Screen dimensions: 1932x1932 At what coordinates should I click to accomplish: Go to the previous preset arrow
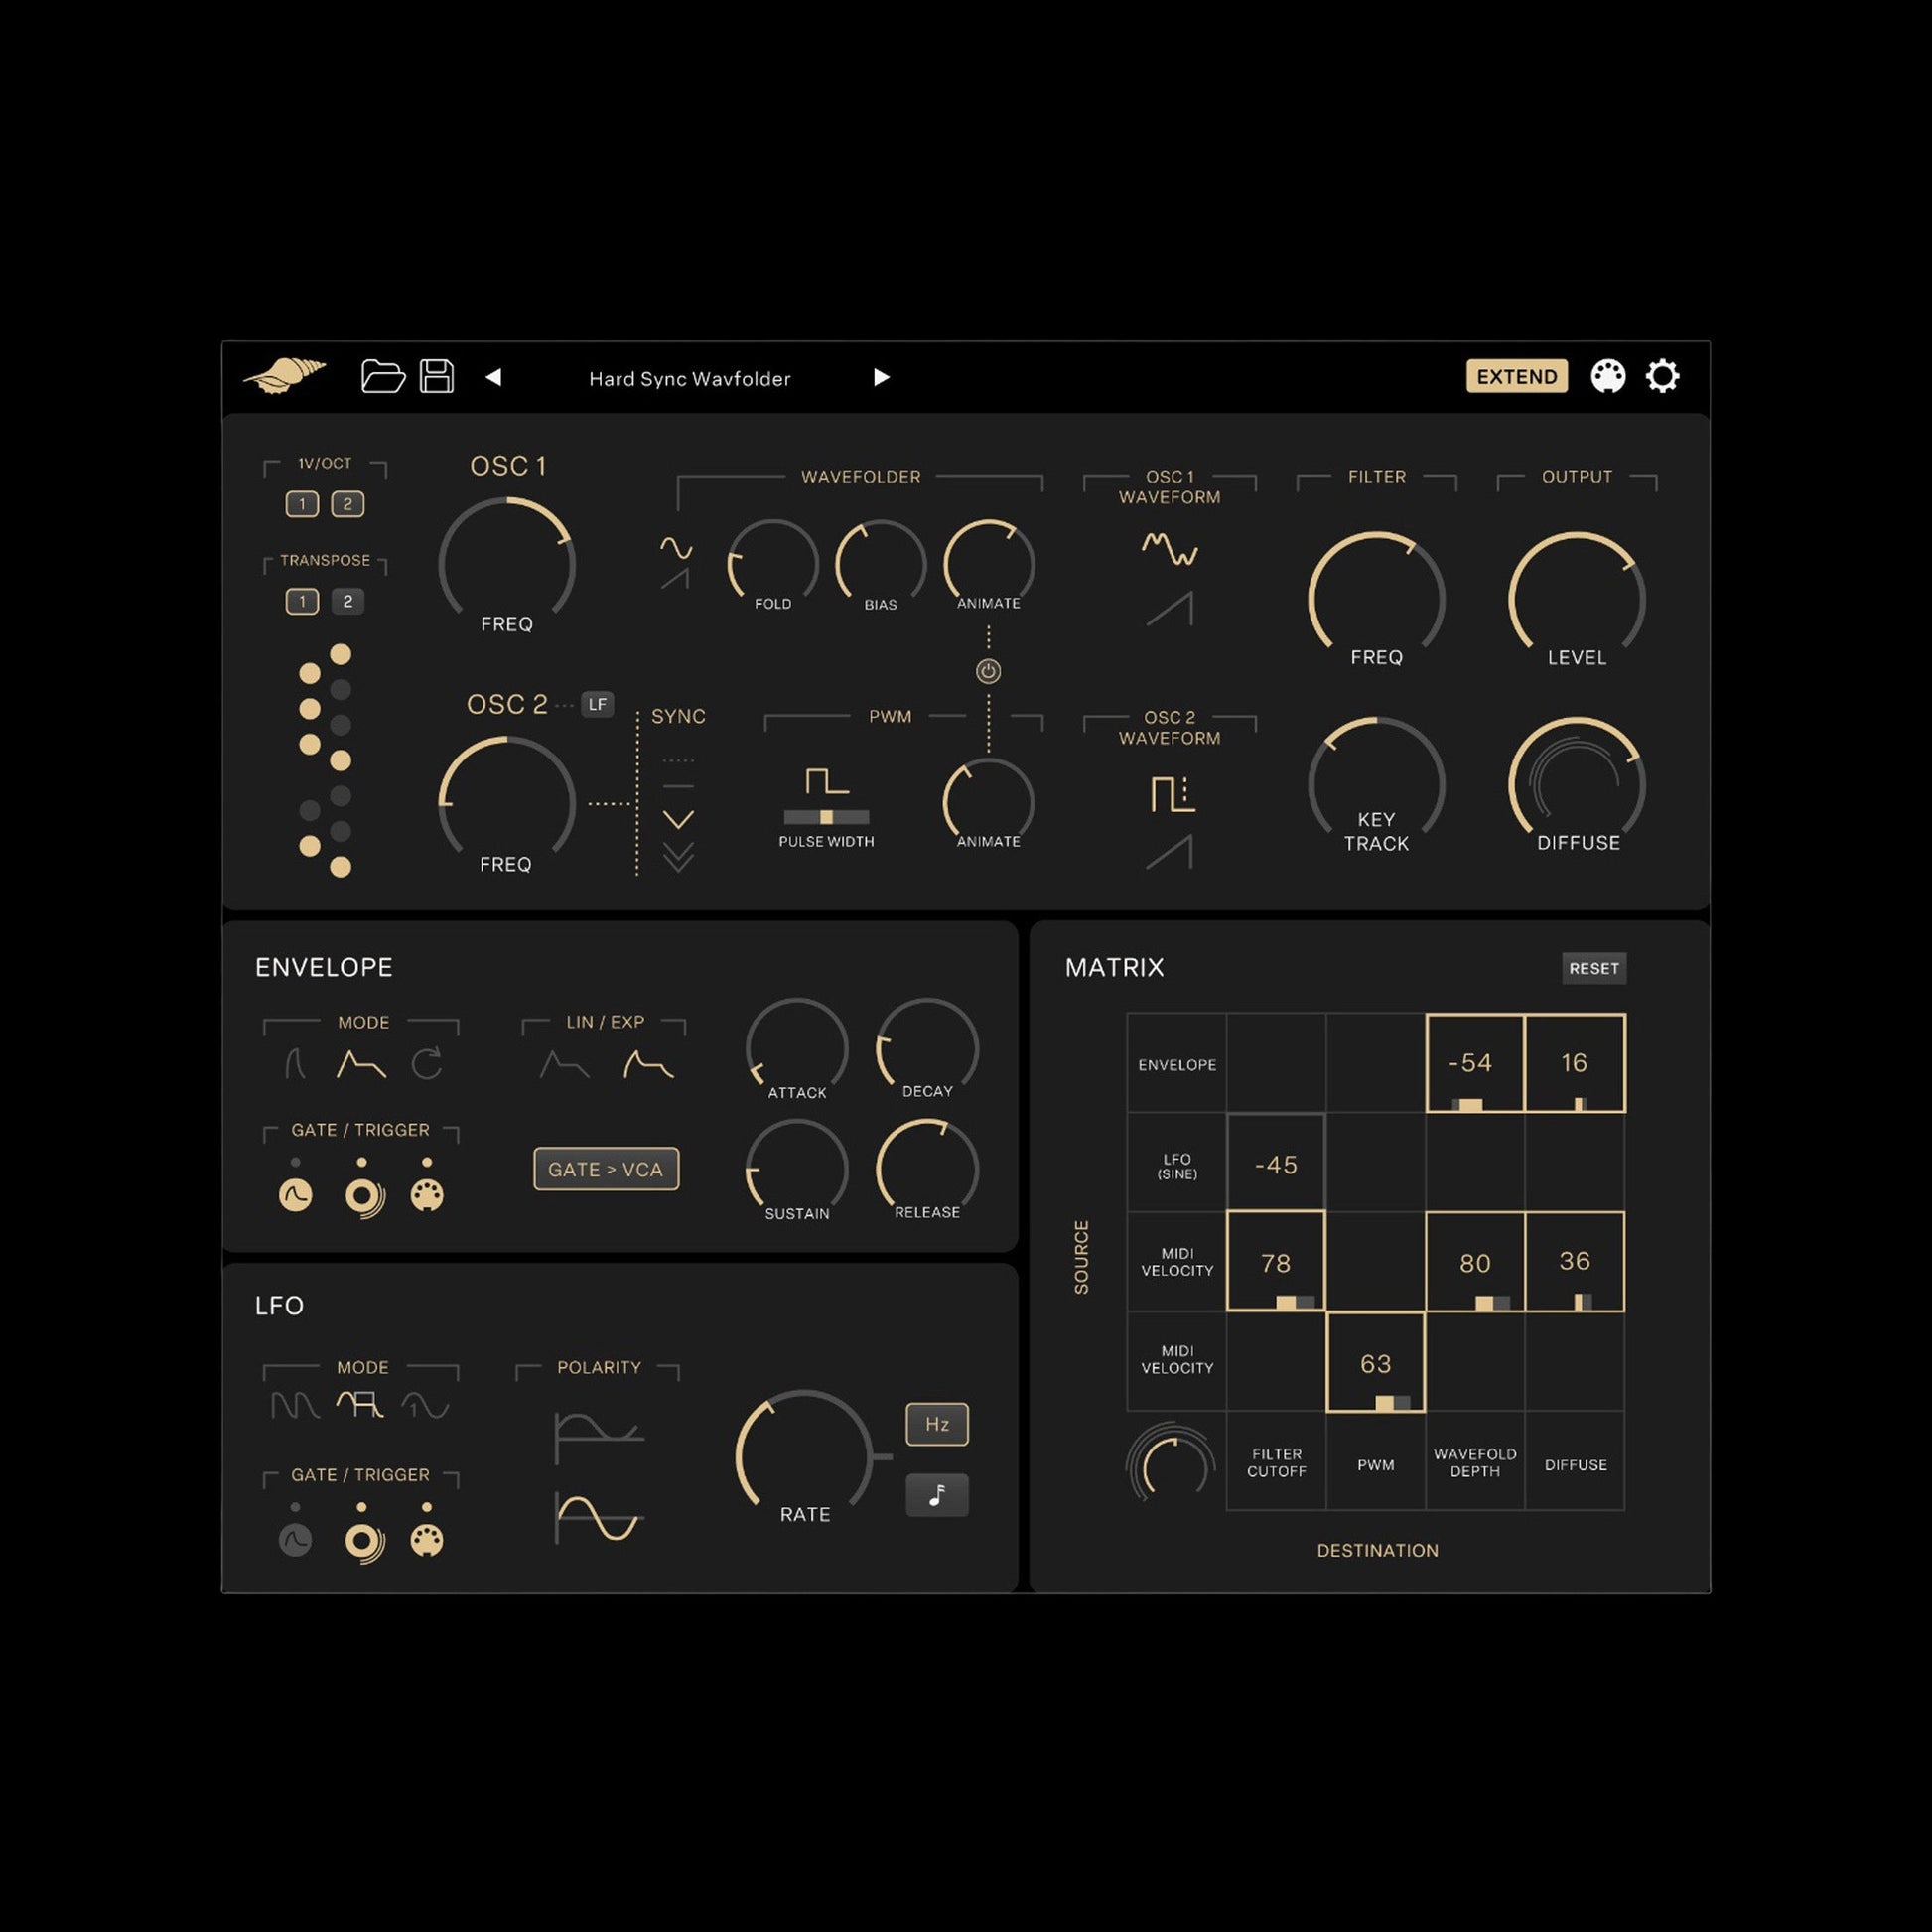(493, 377)
